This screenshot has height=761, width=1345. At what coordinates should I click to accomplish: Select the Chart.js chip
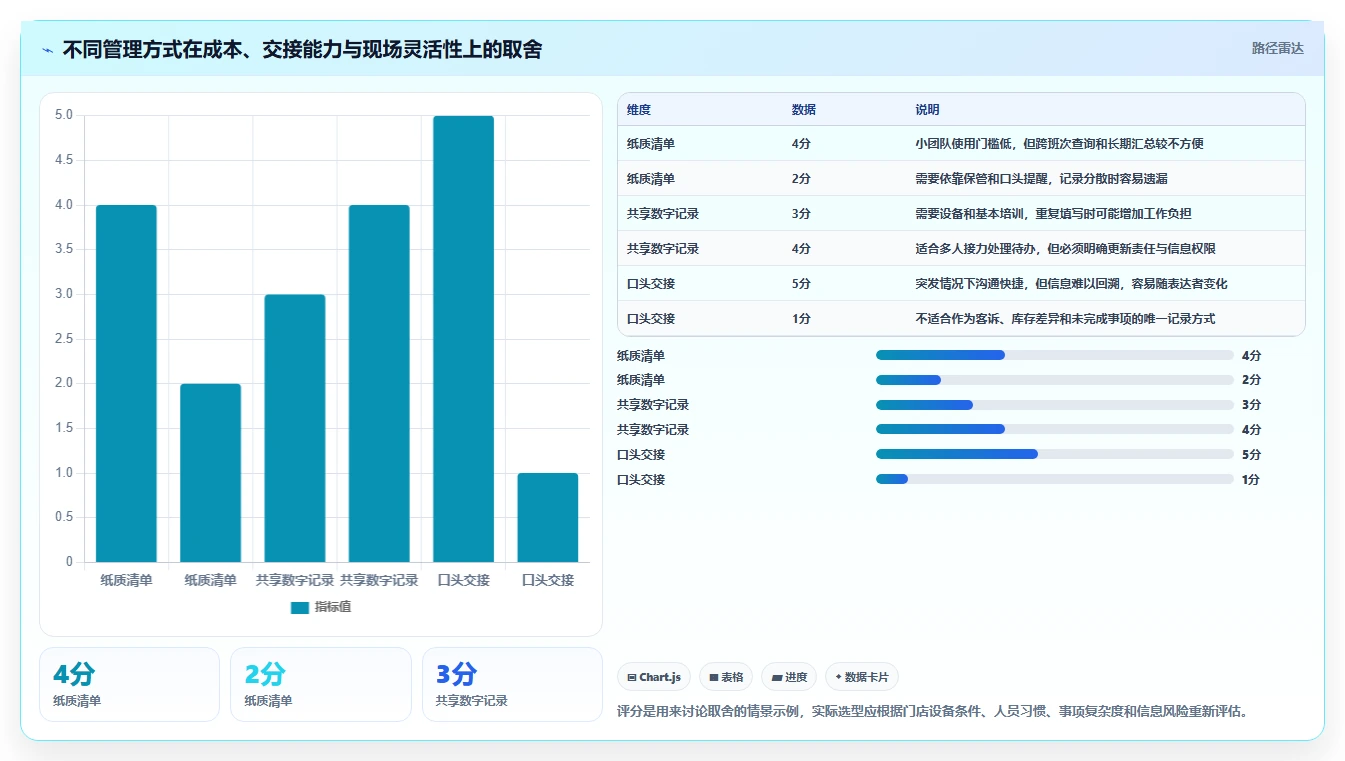pyautogui.click(x=654, y=677)
